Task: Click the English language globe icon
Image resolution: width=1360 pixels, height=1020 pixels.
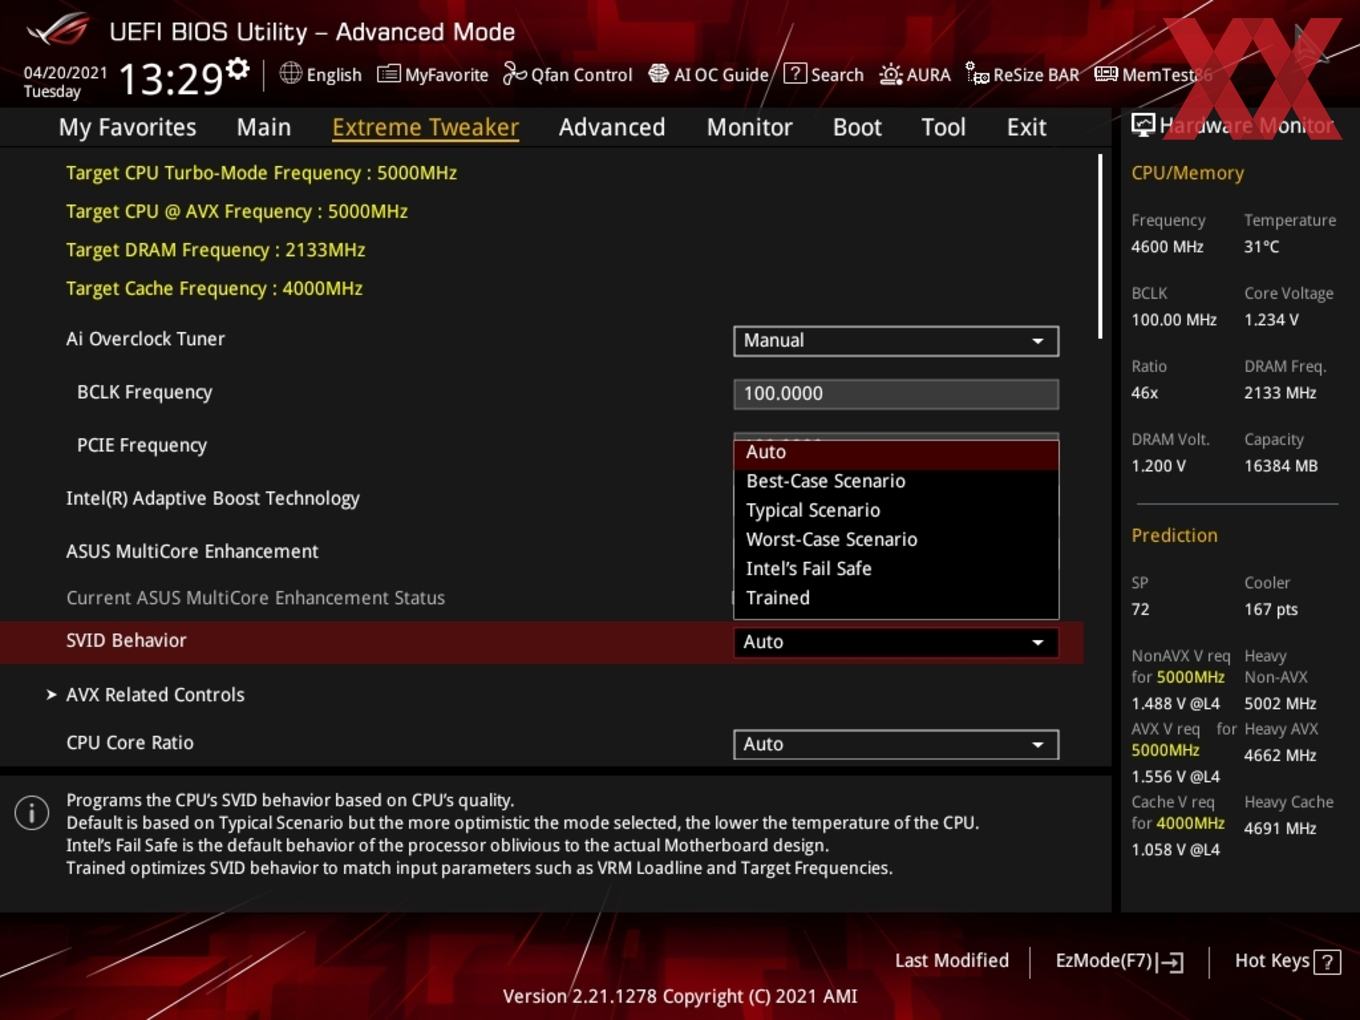Action: tap(290, 73)
